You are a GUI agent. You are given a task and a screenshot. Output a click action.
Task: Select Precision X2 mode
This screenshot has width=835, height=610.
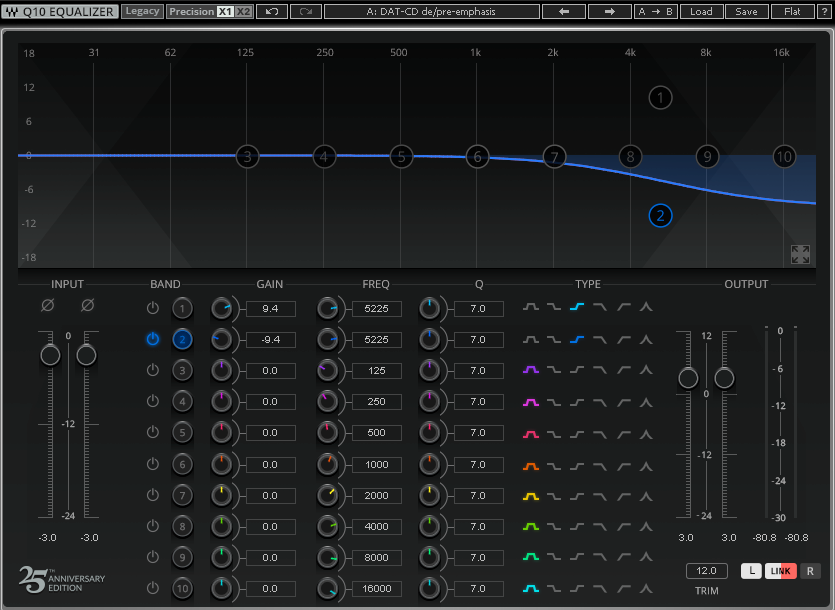243,11
